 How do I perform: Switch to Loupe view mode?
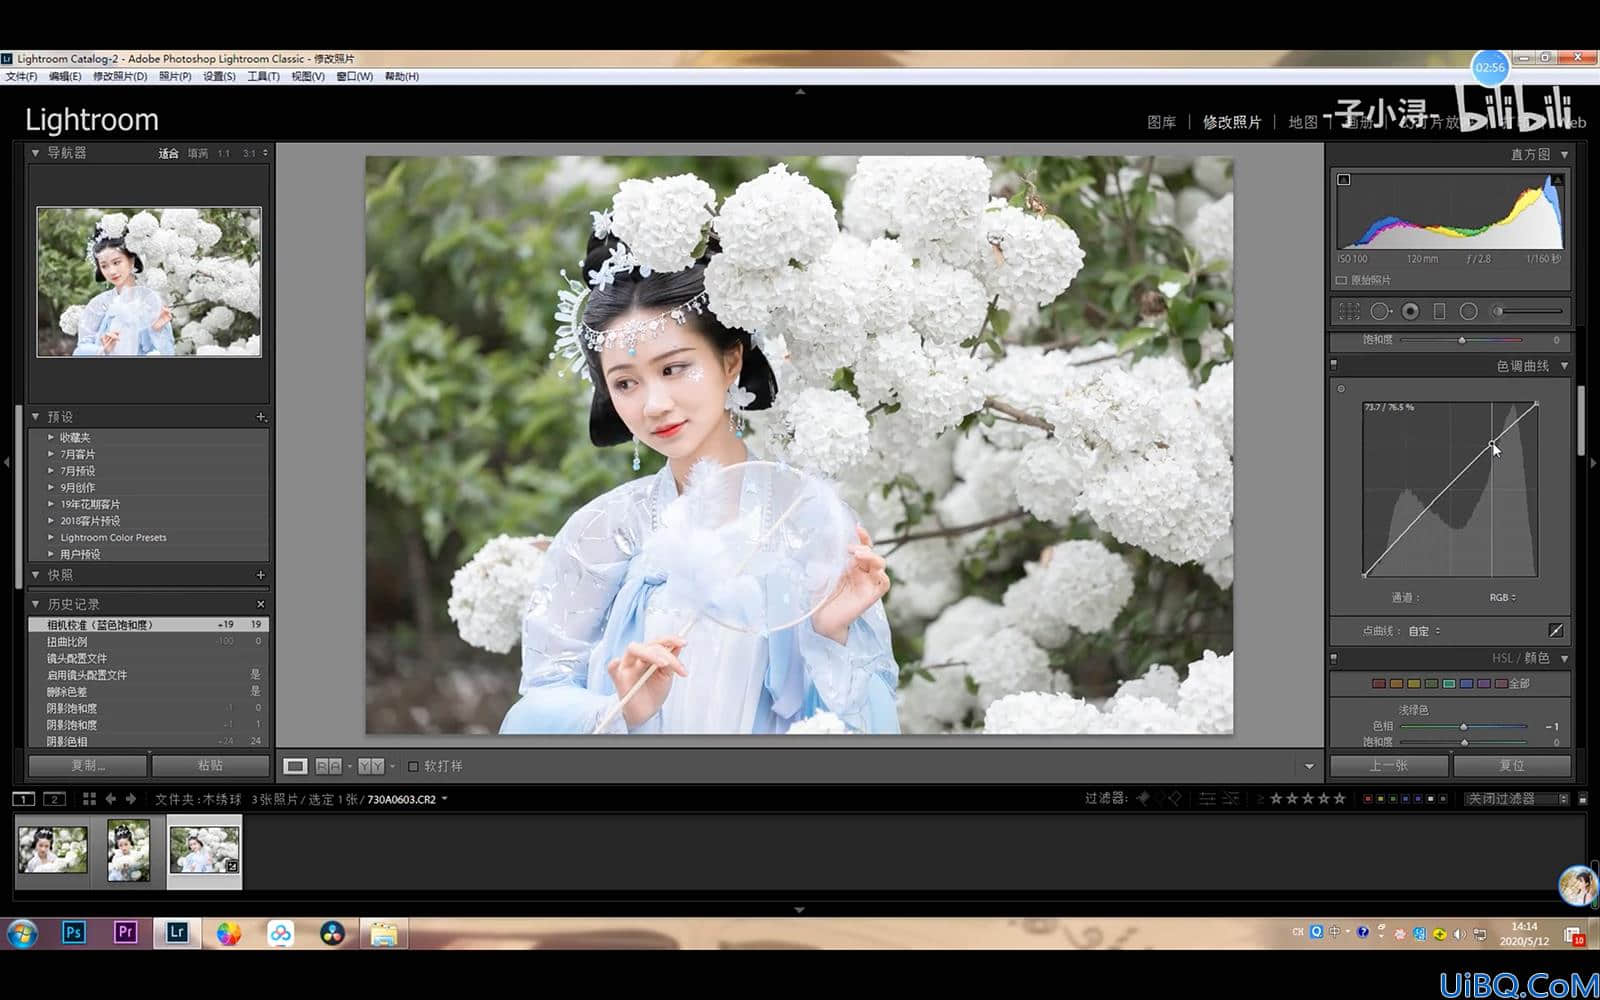pyautogui.click(x=295, y=766)
